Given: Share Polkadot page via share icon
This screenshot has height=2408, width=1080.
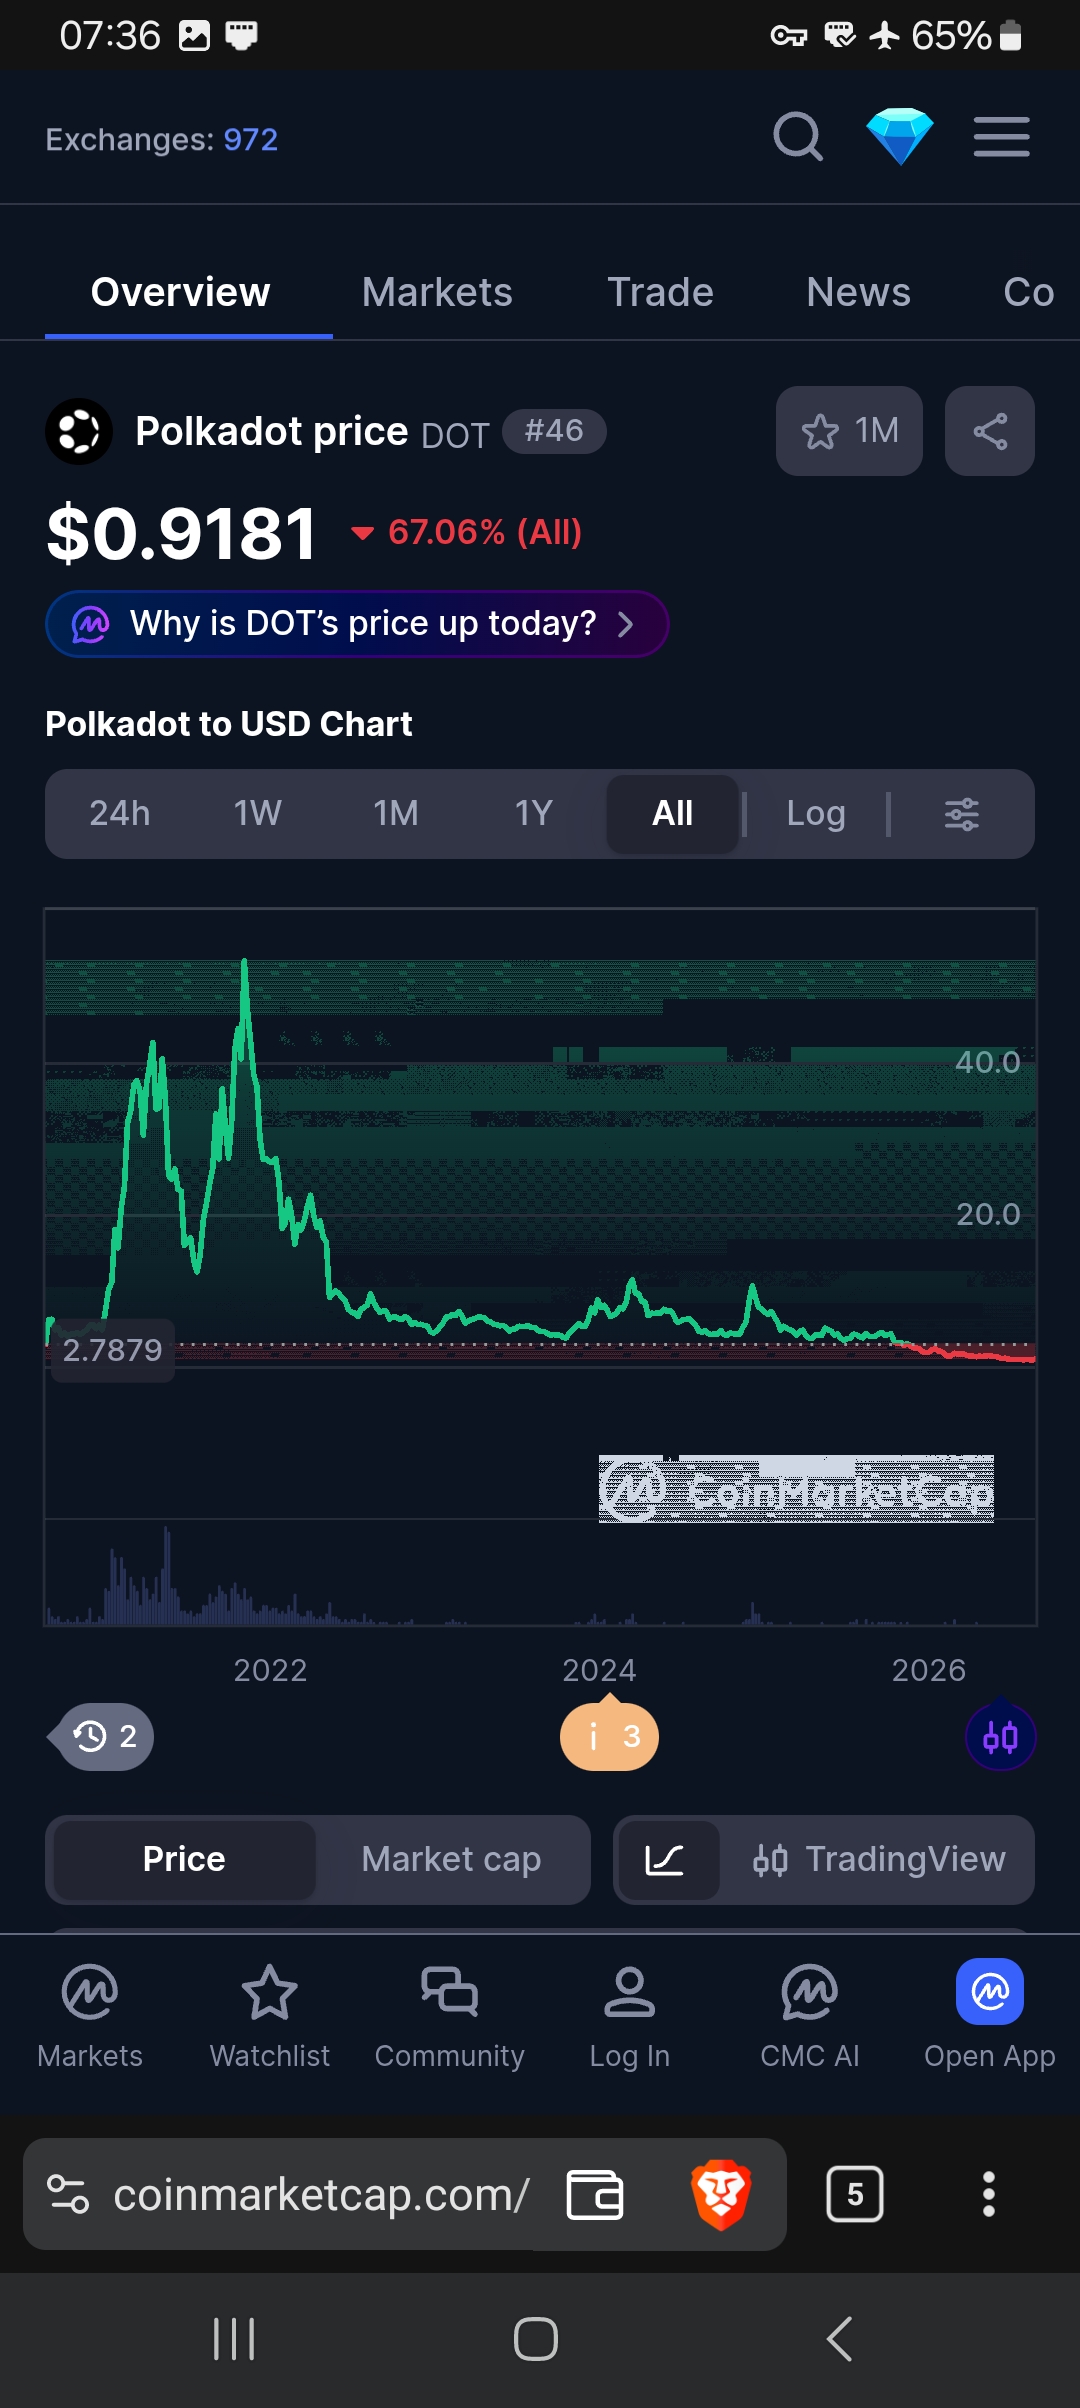Looking at the screenshot, I should pyautogui.click(x=989, y=431).
